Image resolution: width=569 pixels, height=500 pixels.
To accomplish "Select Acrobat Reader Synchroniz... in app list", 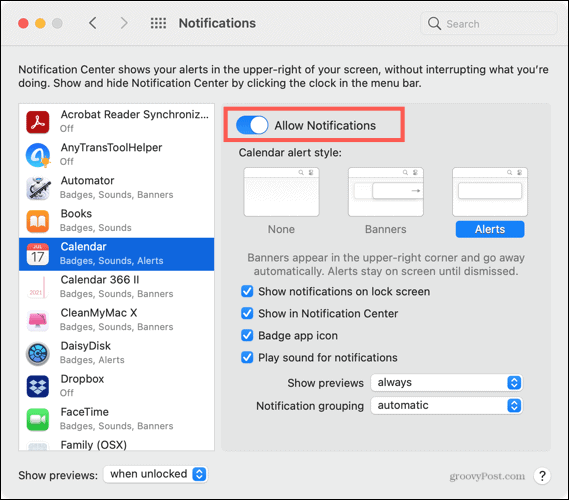I will (x=116, y=122).
